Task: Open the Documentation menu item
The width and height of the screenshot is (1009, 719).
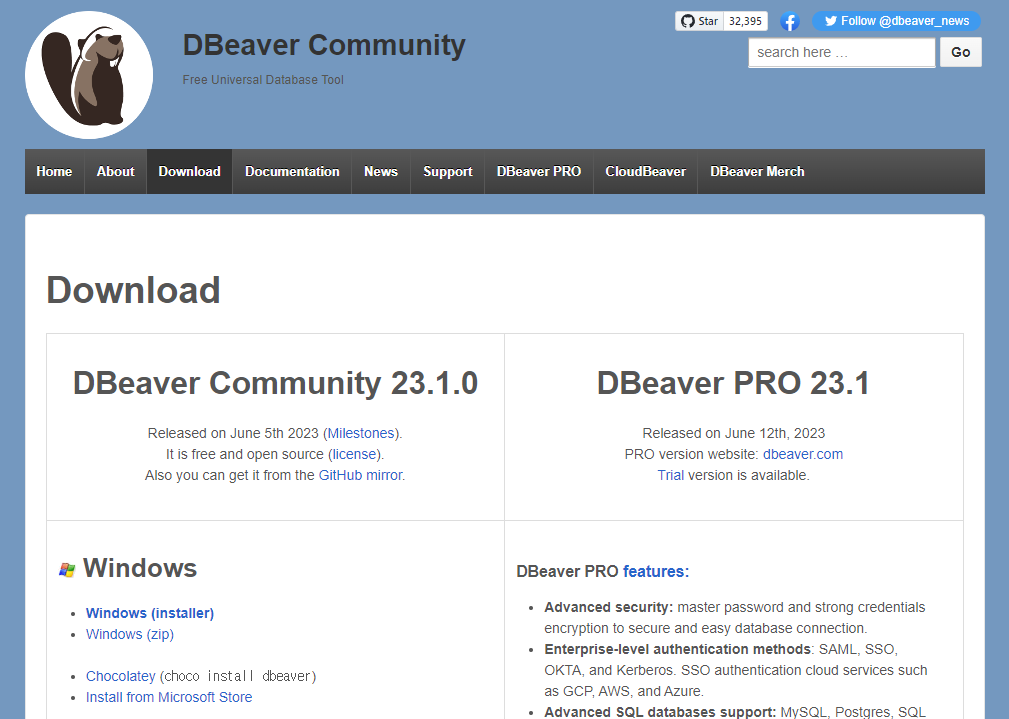Action: 292,171
